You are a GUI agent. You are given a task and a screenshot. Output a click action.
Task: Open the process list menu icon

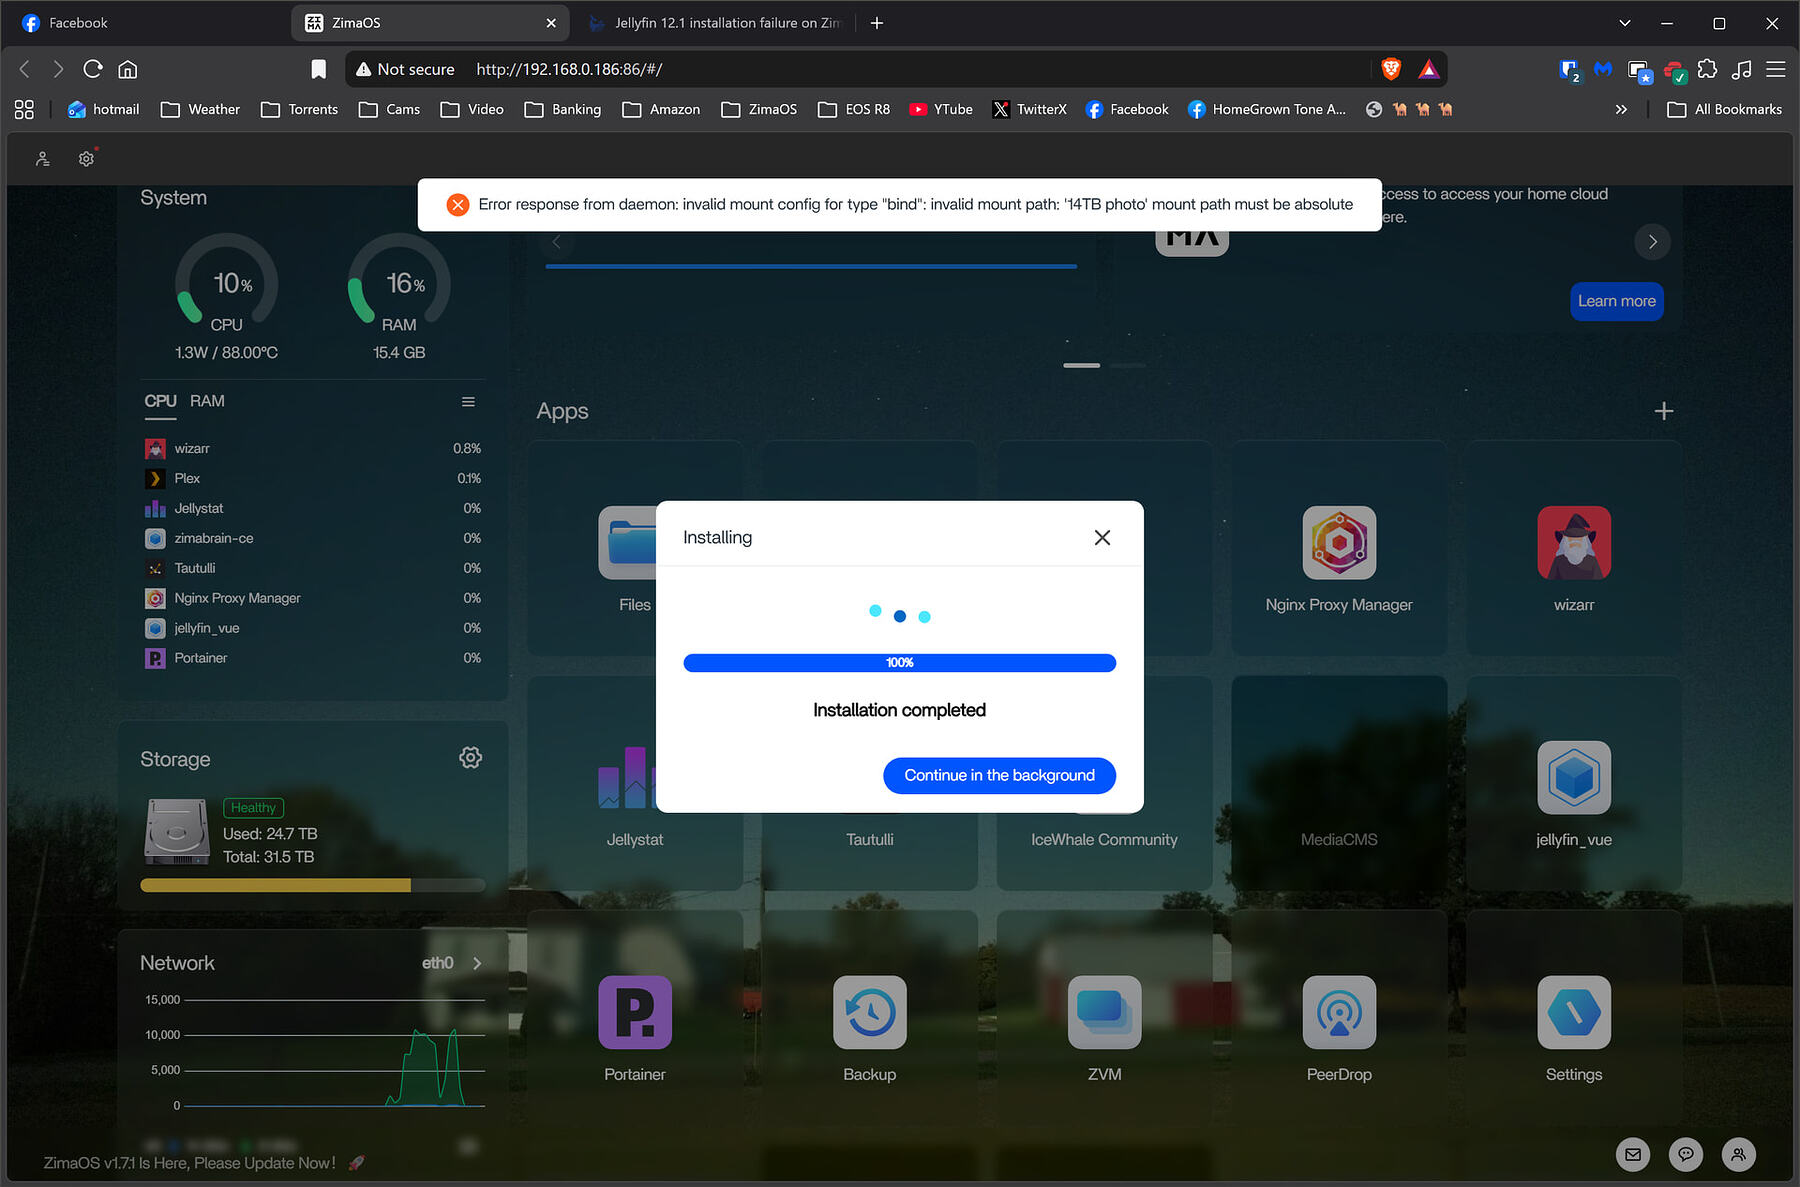tap(468, 402)
